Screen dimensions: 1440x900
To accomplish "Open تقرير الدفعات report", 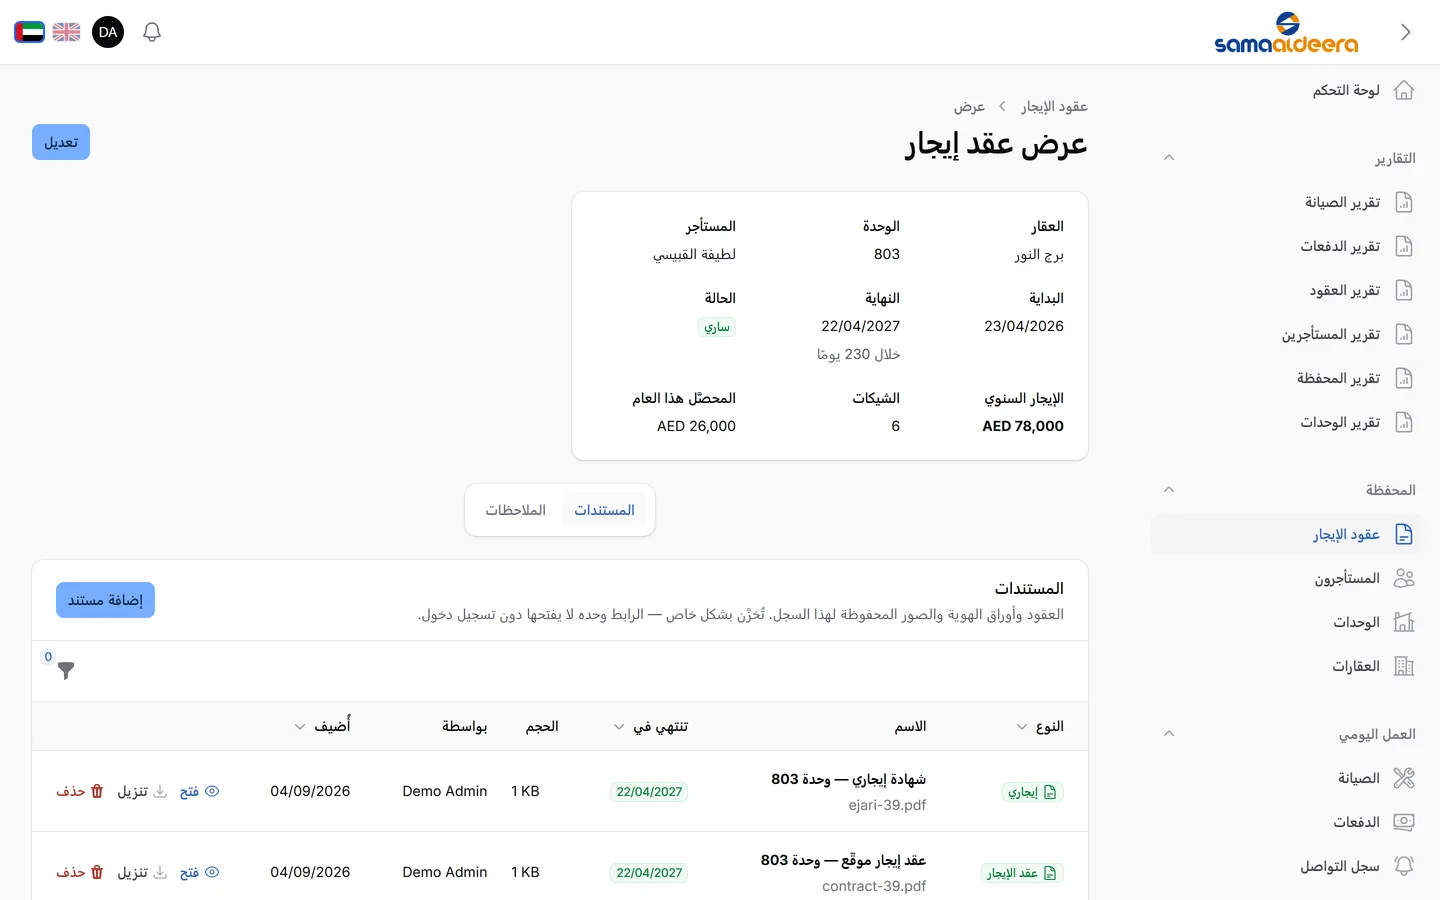I will [x=1356, y=246].
